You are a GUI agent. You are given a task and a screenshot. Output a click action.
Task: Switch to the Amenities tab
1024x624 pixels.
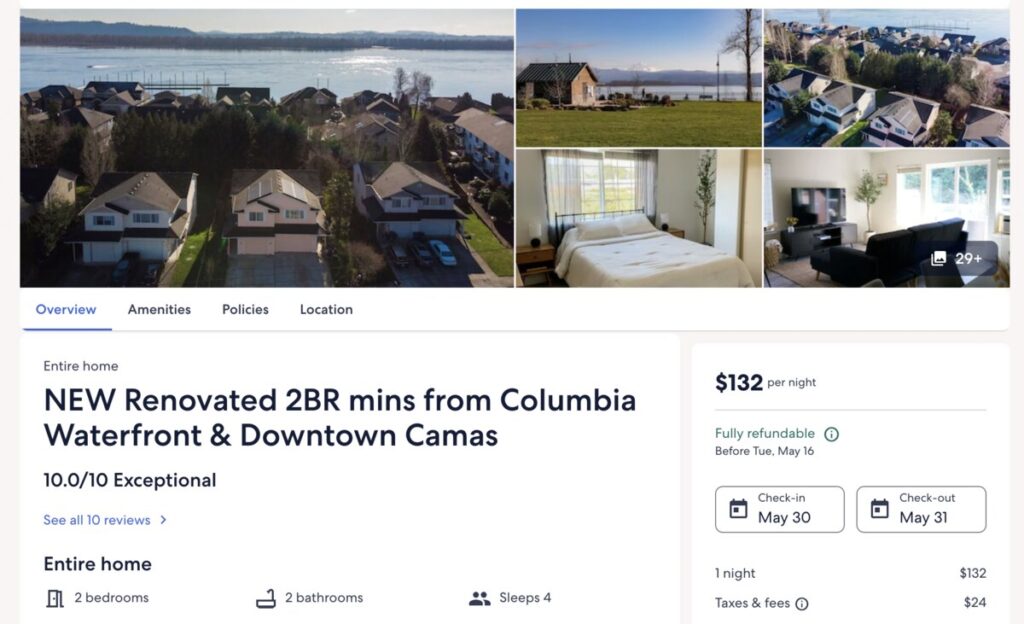159,309
